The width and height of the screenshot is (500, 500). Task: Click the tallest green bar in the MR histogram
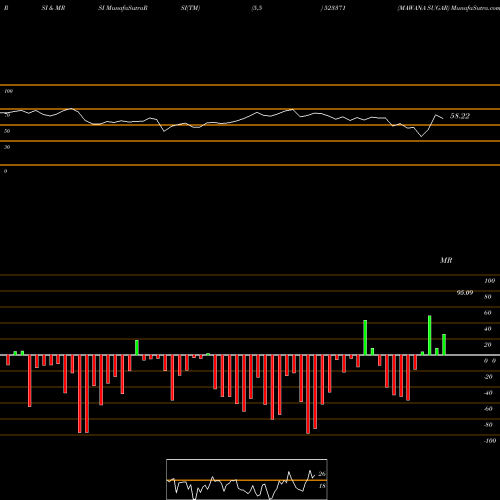(x=430, y=335)
